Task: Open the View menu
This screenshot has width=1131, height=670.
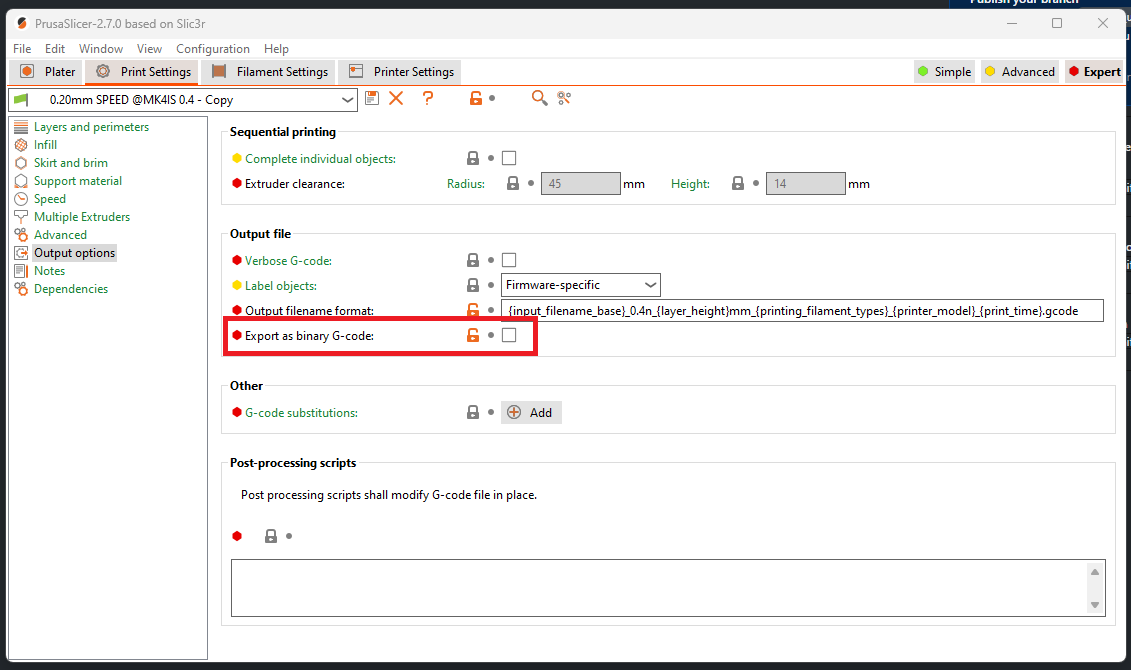Action: [149, 48]
